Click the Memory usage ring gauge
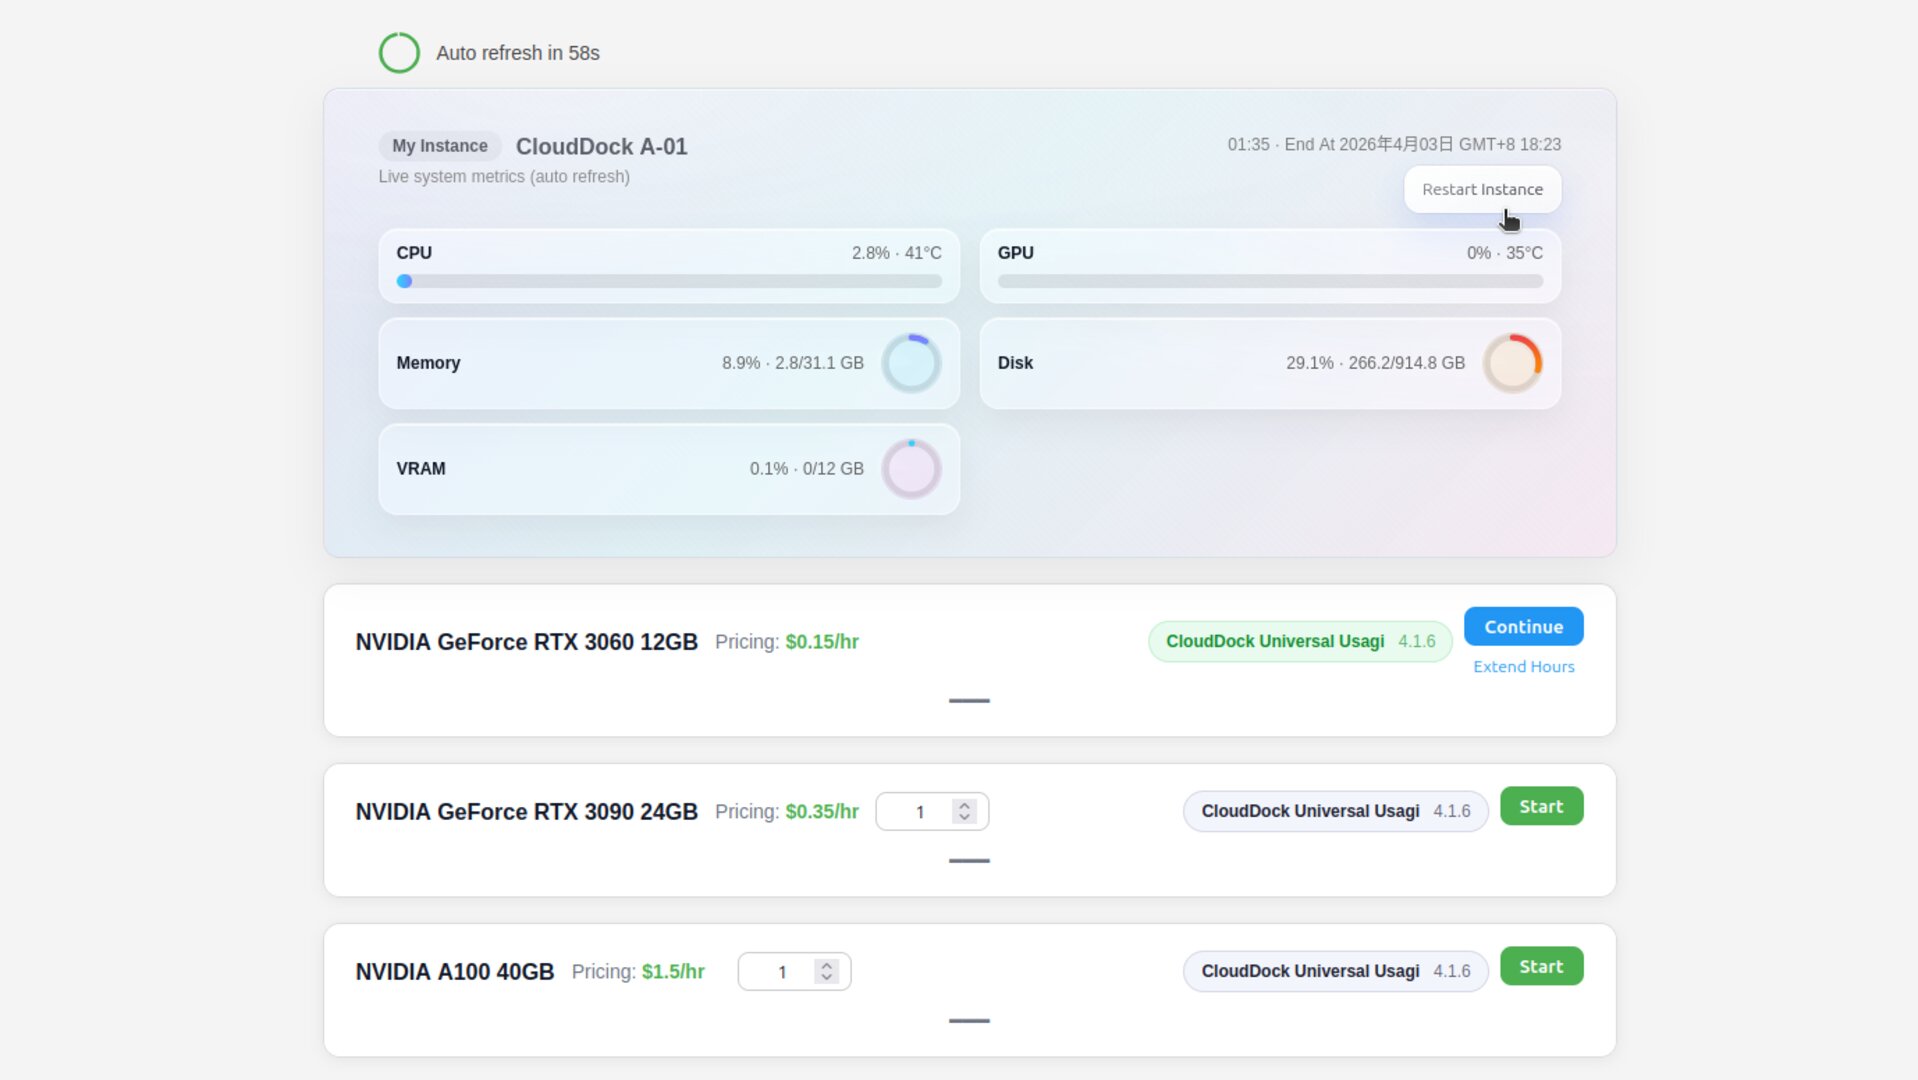The image size is (1918, 1080). (910, 363)
